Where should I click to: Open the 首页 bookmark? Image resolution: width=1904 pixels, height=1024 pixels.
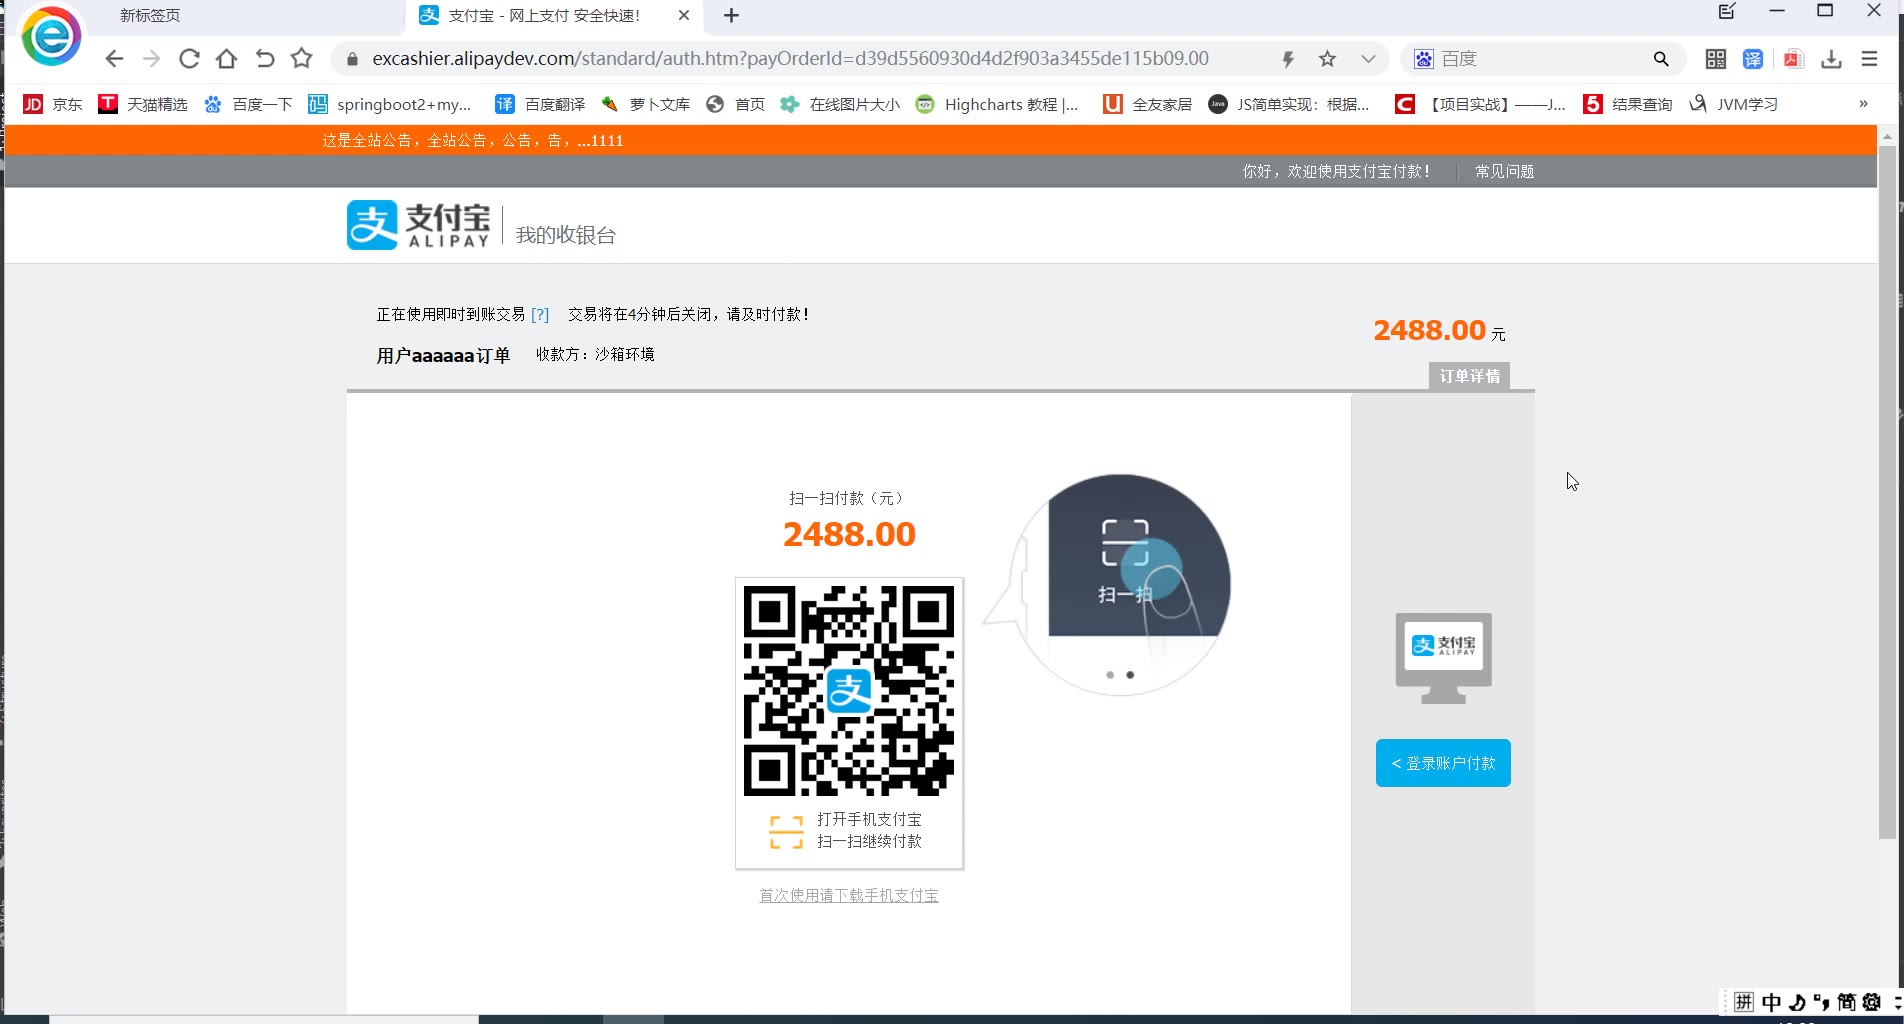735,104
